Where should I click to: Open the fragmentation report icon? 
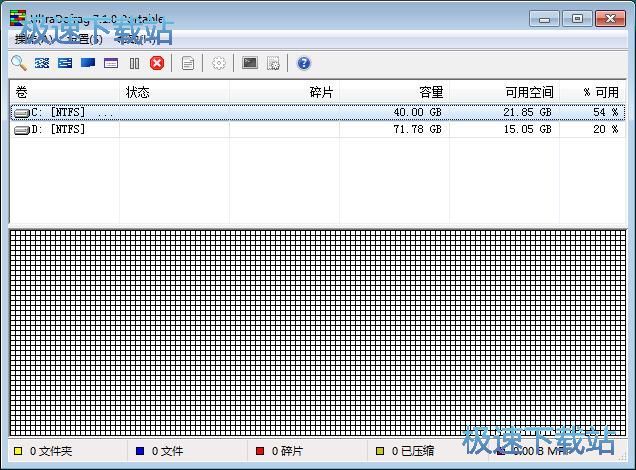pos(188,63)
